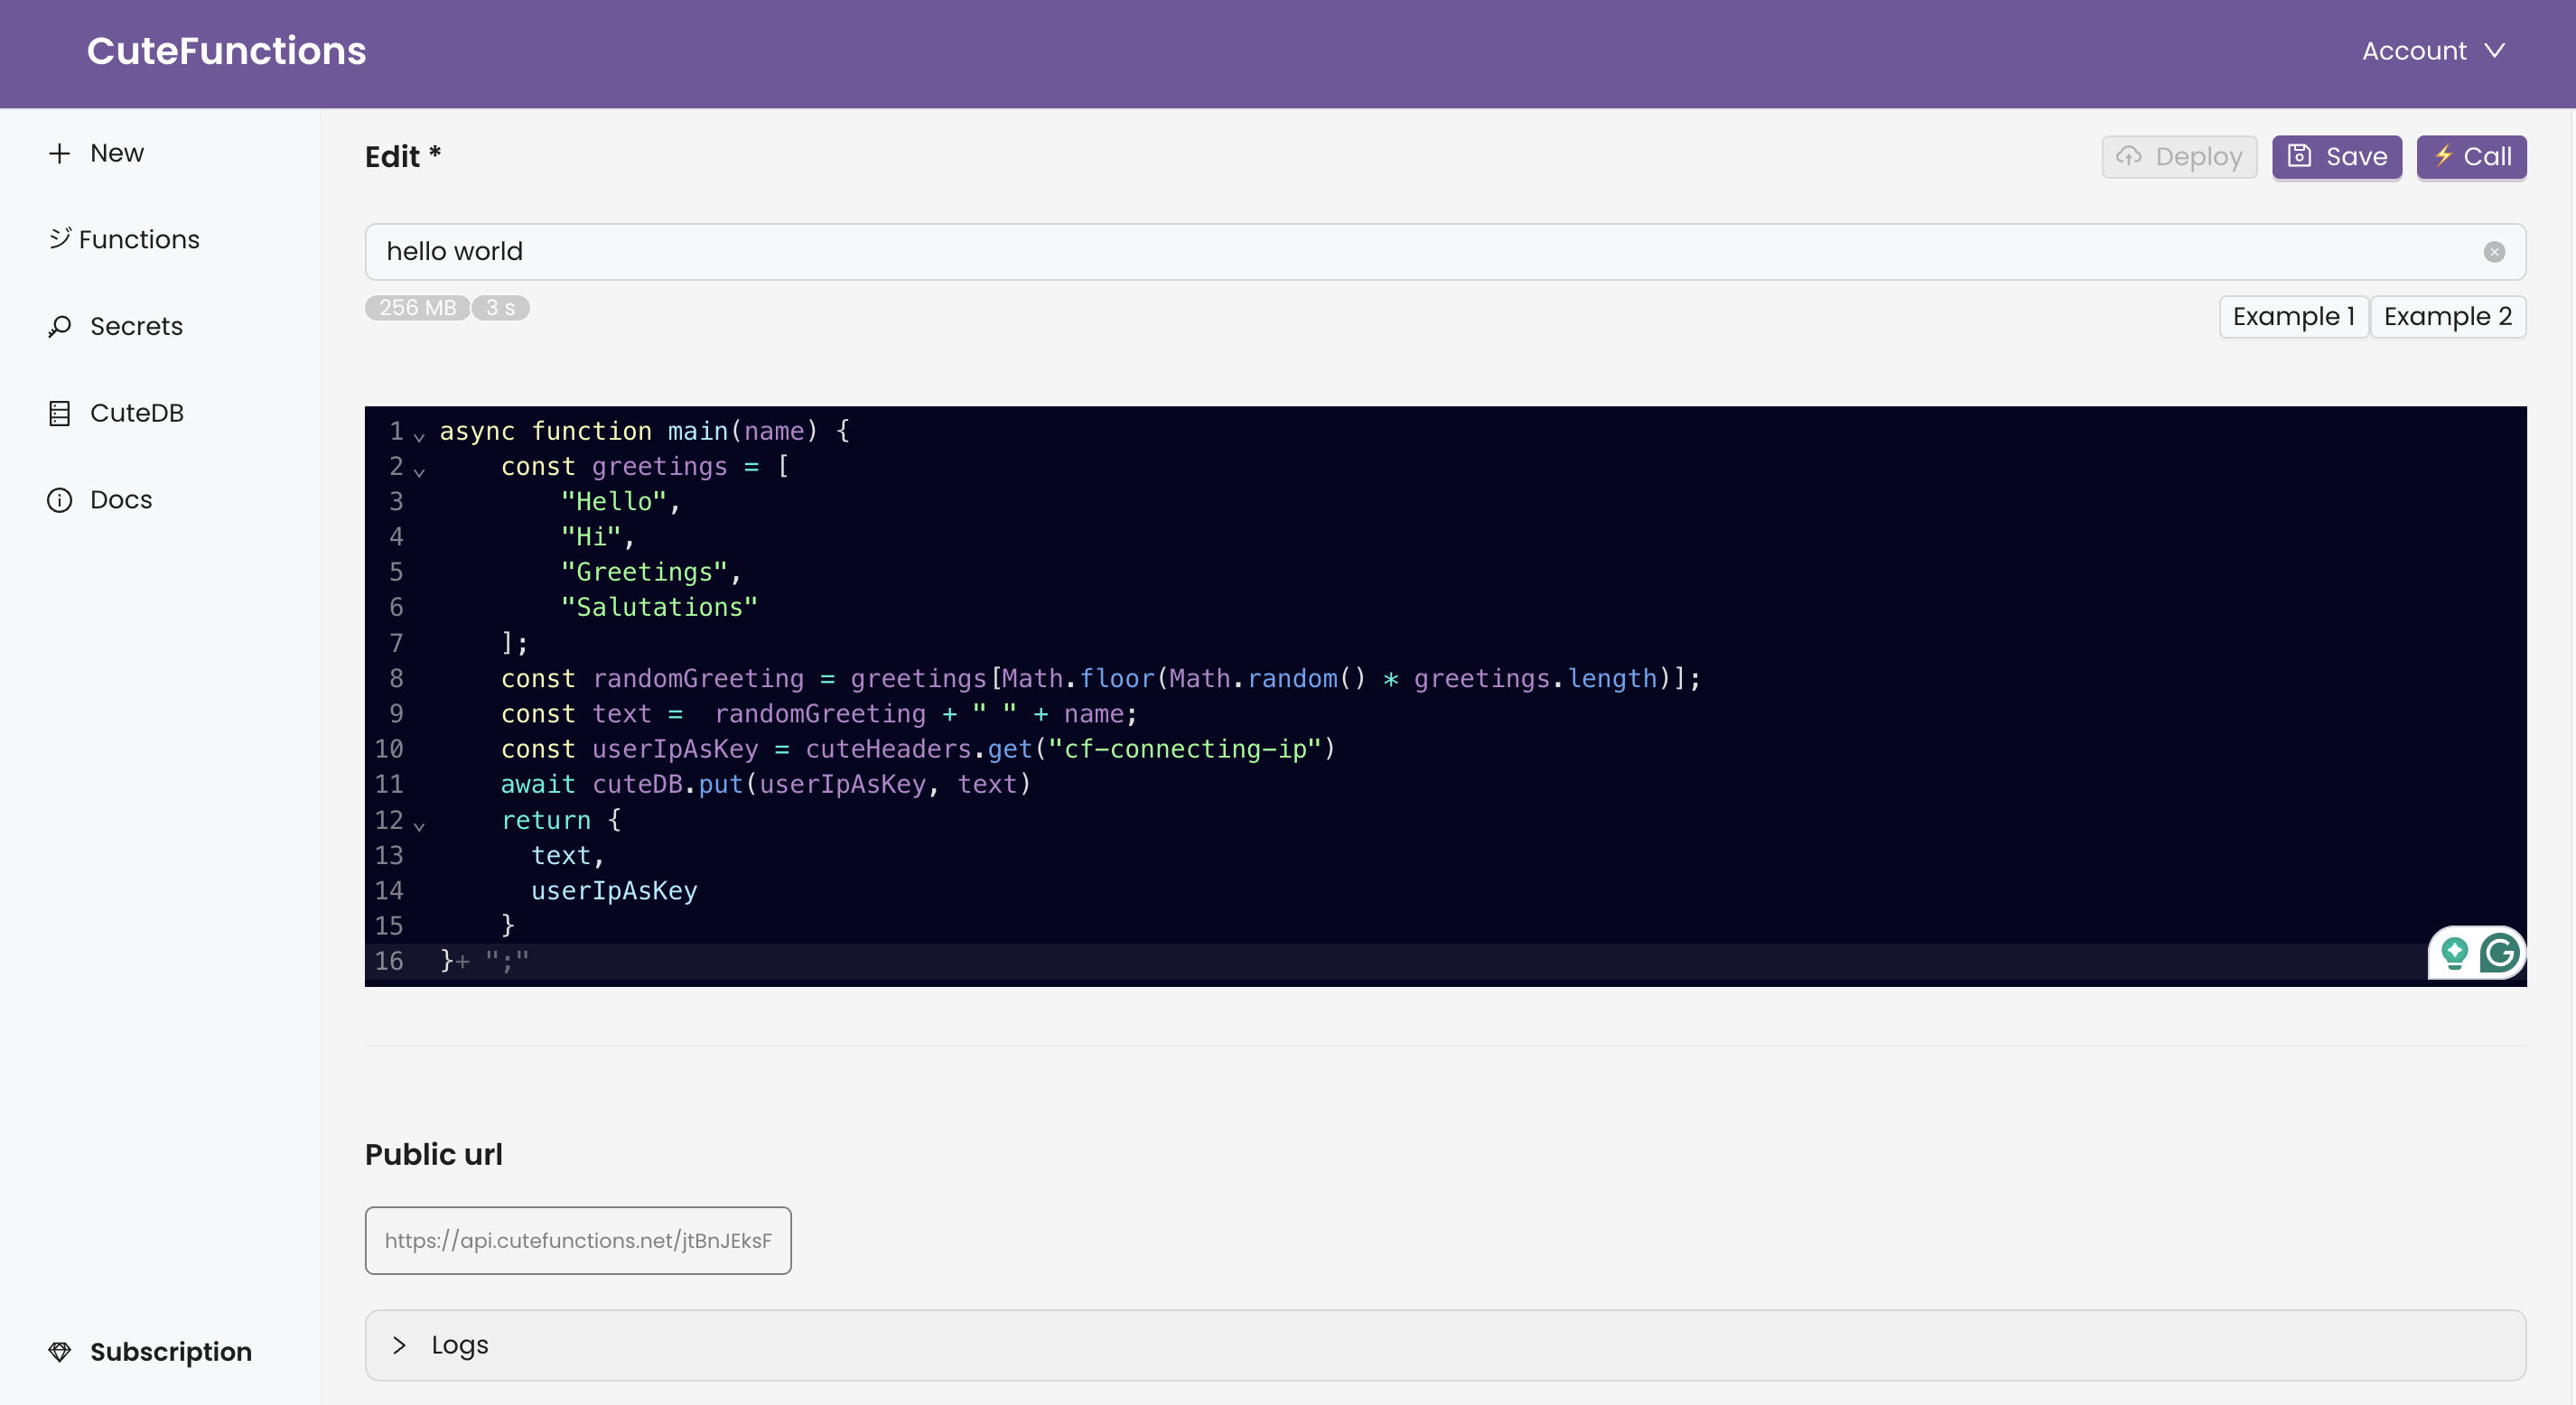The height and width of the screenshot is (1405, 2576).
Task: Click the plus icon next to New
Action: [x=59, y=153]
